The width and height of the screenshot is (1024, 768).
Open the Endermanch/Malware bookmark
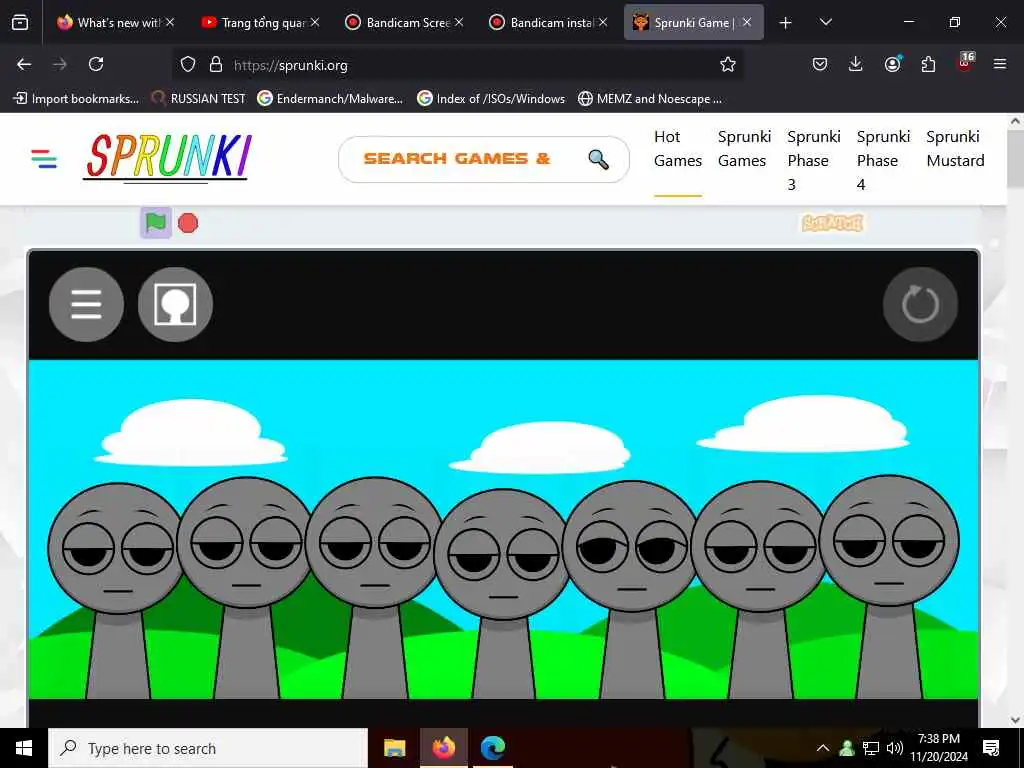click(x=330, y=99)
